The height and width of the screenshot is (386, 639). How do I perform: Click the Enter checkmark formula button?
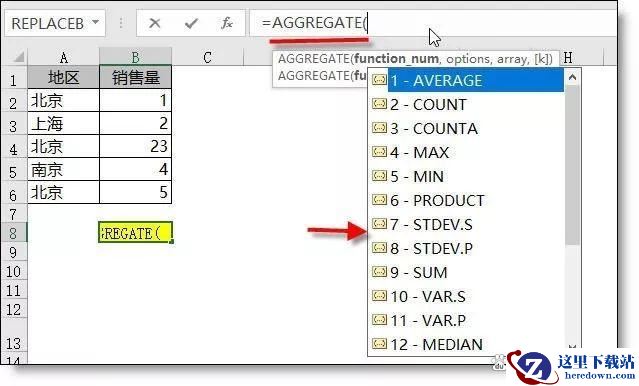tap(191, 23)
